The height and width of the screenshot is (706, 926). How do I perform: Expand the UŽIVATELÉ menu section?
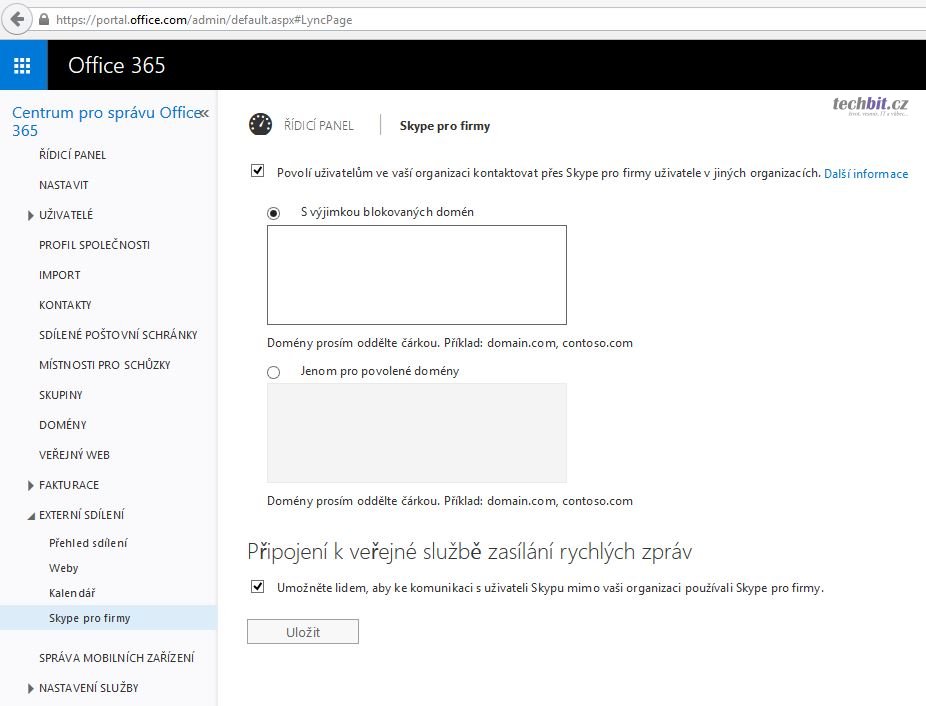31,215
